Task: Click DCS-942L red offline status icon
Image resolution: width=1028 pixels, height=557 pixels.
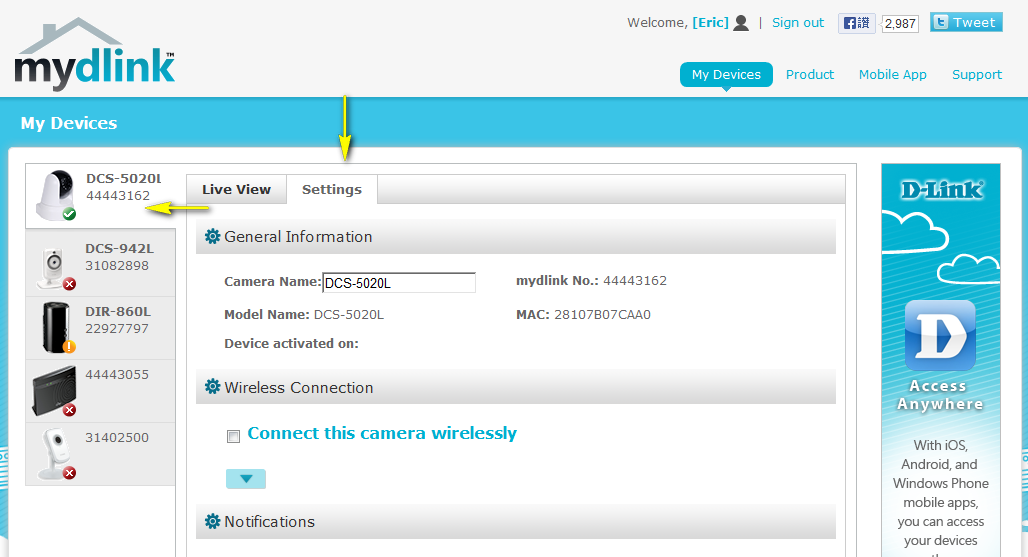Action: 69,284
